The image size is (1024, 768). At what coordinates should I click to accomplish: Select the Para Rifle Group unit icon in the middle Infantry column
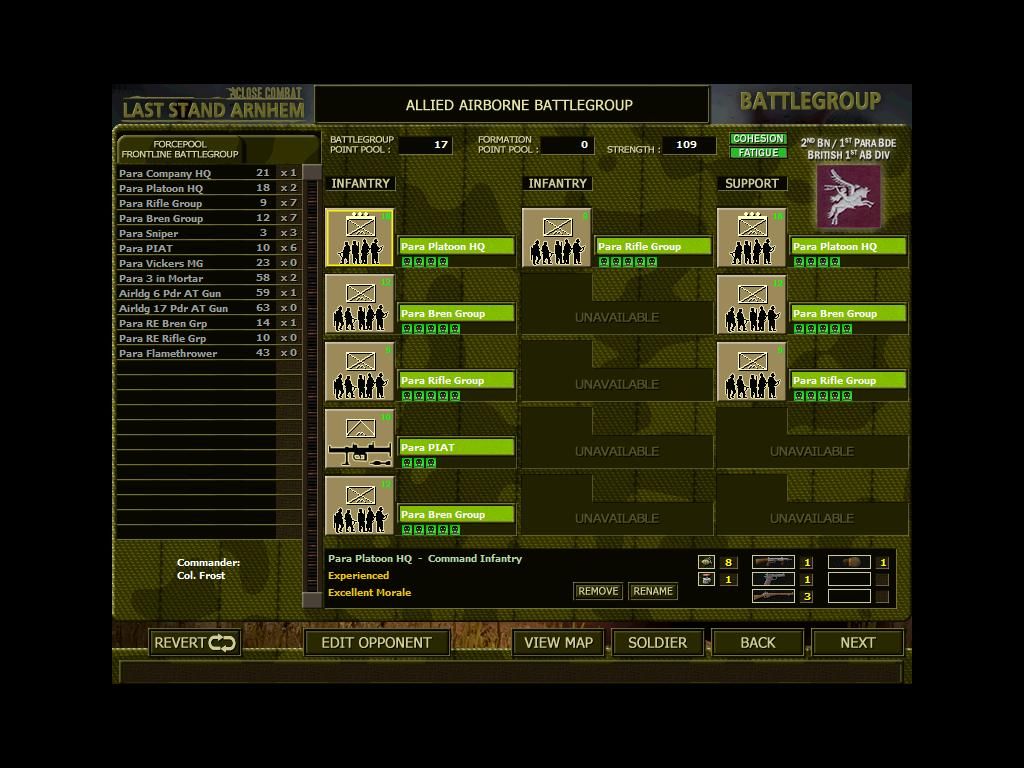pos(556,238)
